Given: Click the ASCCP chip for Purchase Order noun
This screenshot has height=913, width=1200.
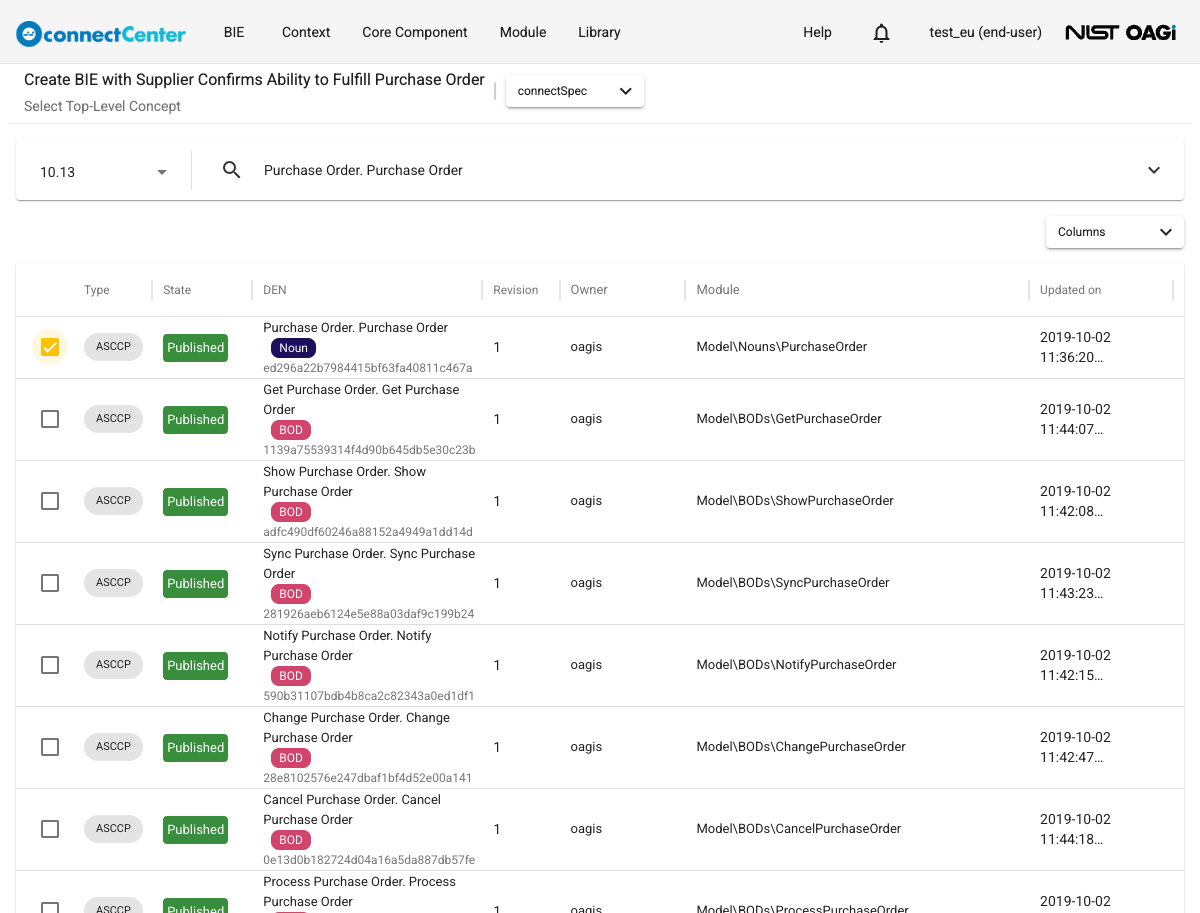Looking at the screenshot, I should coord(113,346).
